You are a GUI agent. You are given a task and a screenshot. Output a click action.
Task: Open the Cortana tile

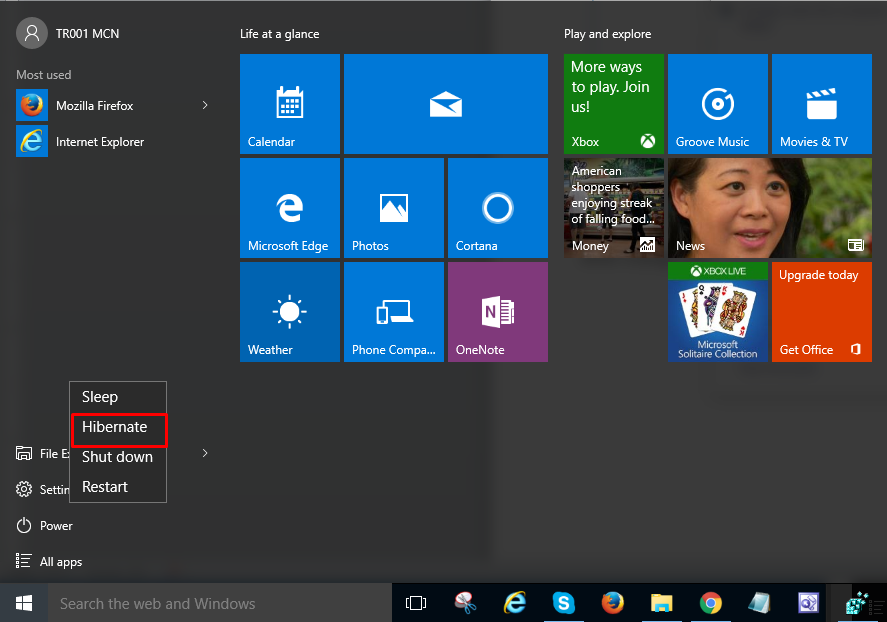coord(497,208)
